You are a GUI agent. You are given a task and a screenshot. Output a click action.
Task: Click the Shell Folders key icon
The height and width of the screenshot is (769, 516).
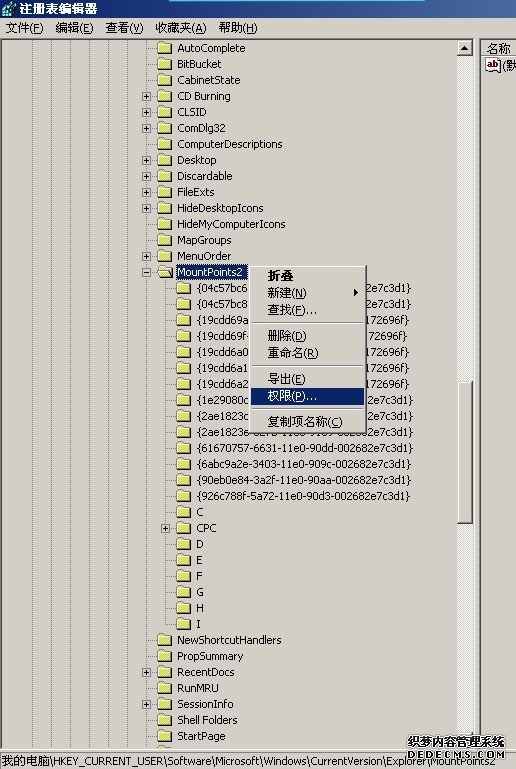(x=164, y=720)
